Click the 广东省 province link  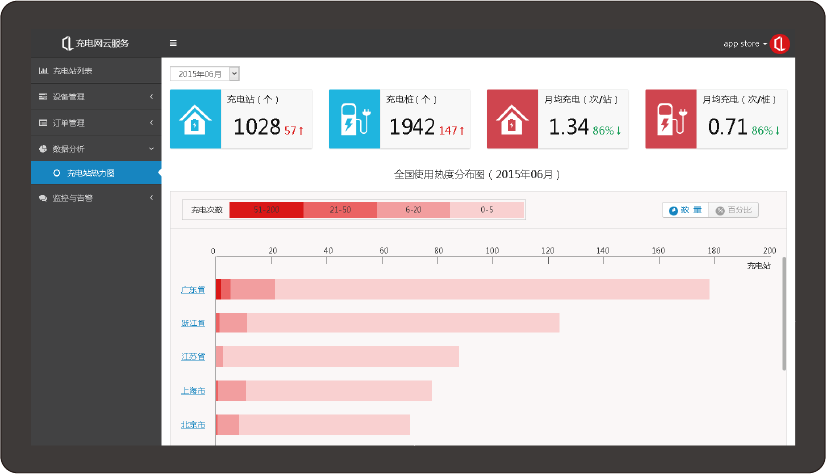tap(193, 290)
